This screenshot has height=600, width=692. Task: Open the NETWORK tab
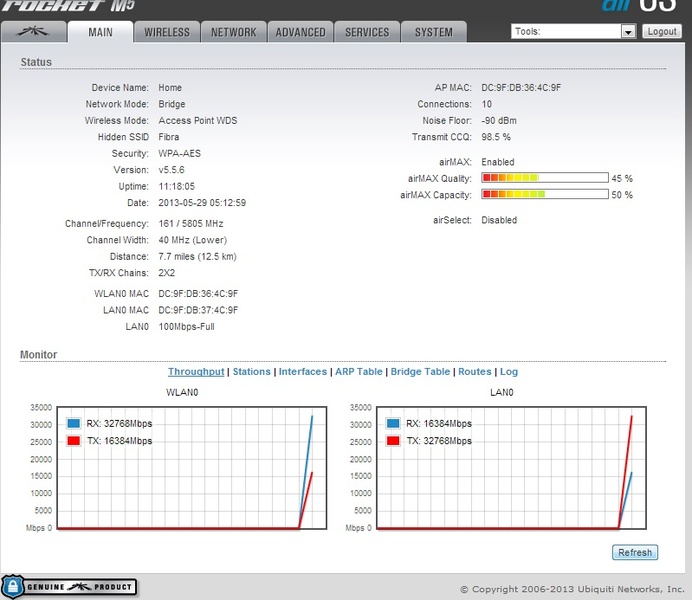[x=233, y=32]
